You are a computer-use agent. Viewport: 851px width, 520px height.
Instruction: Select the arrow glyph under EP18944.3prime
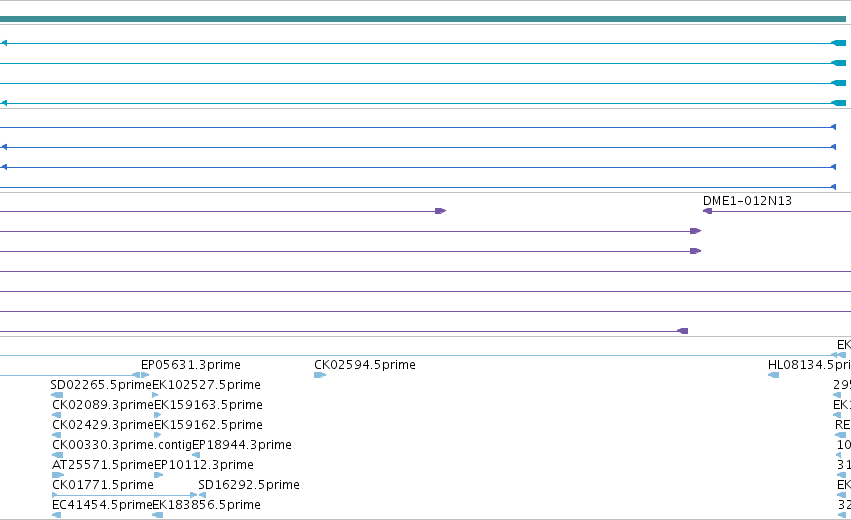[x=196, y=455]
